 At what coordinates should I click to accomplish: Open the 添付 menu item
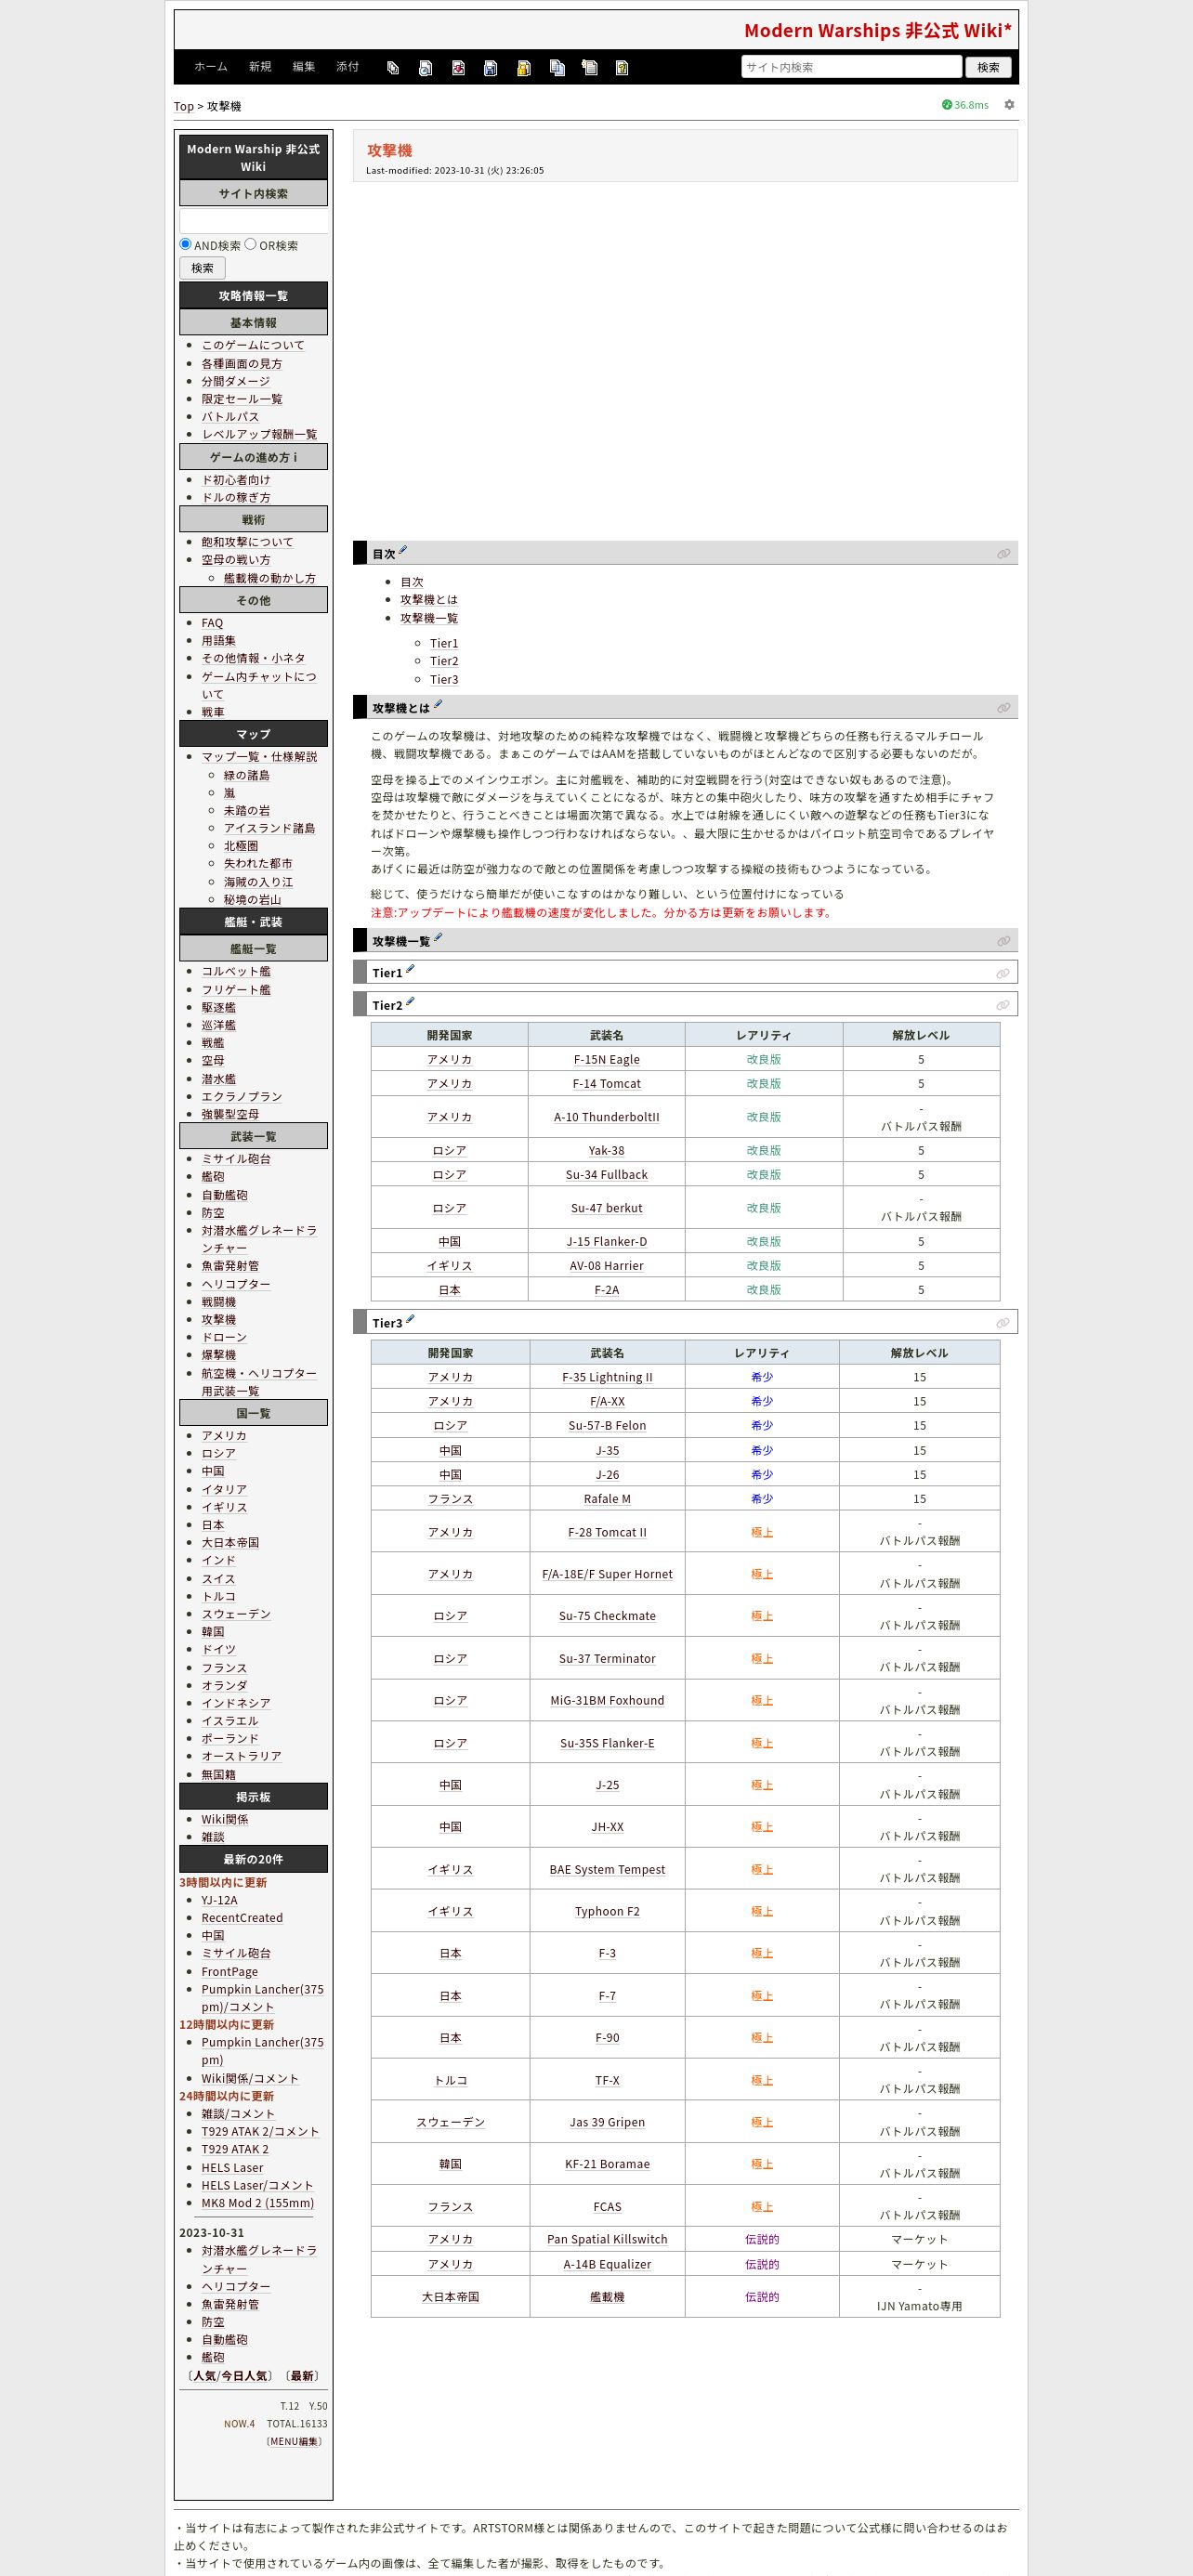point(347,67)
